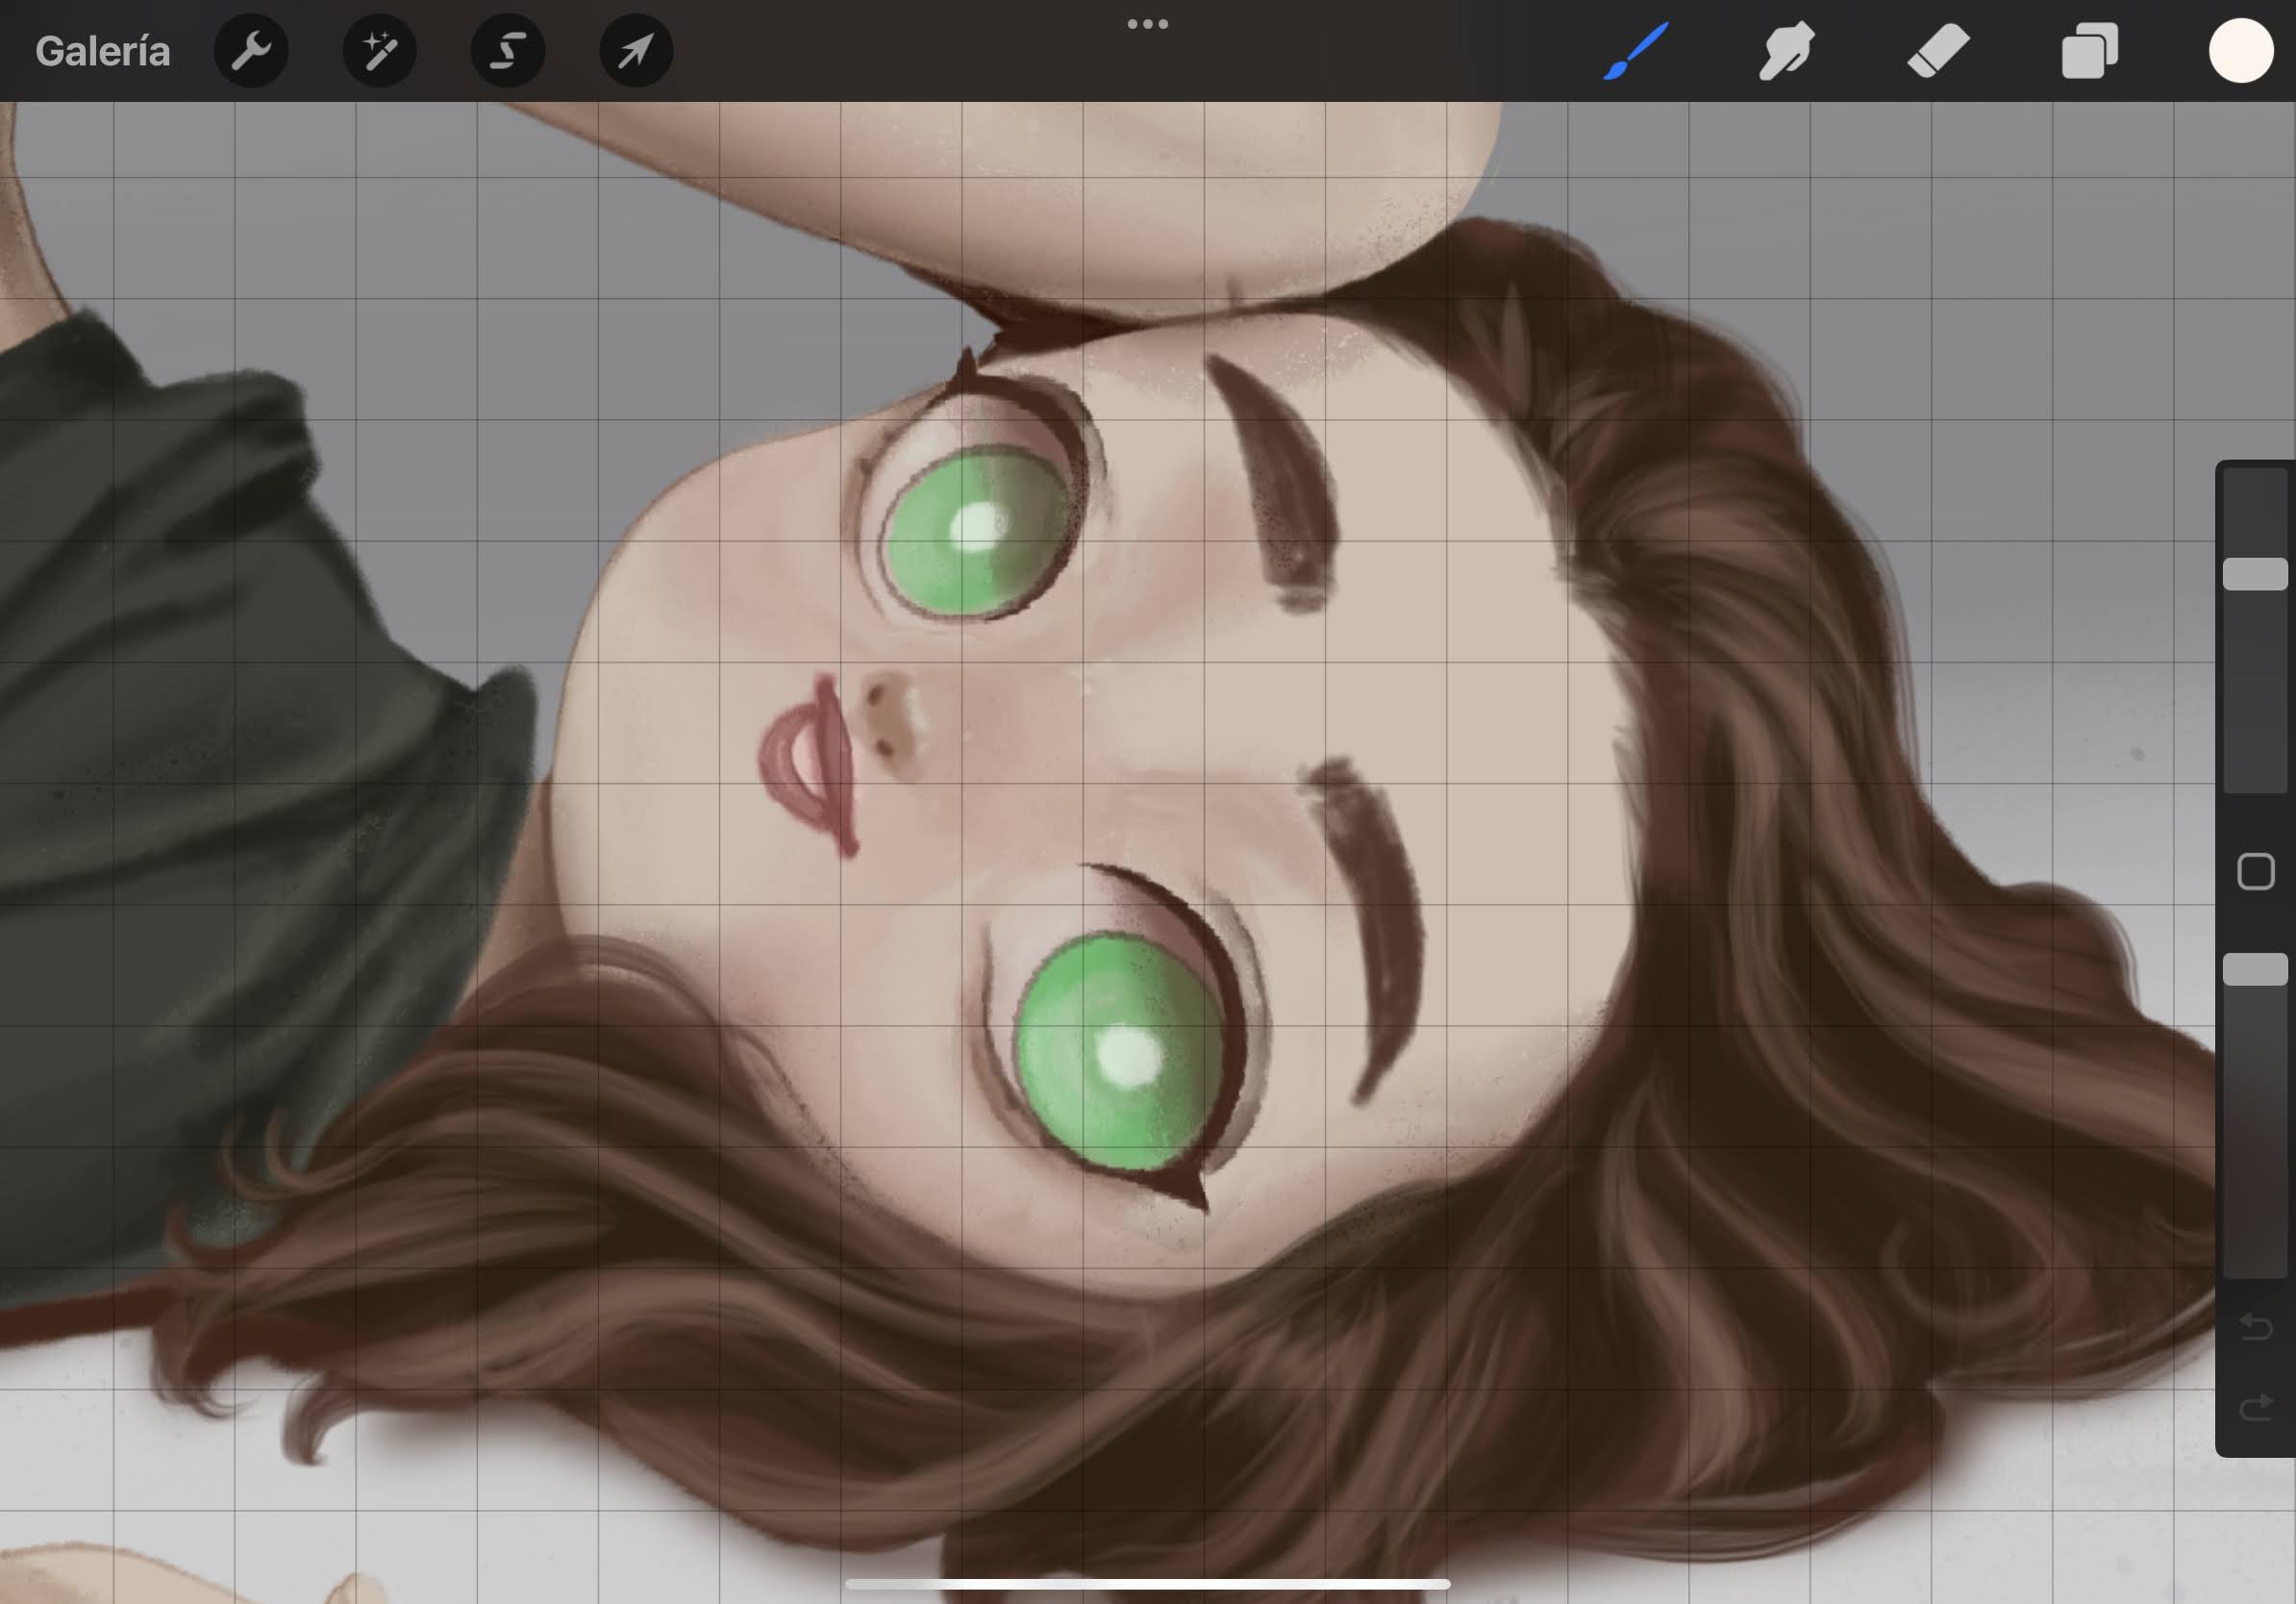Redo with the sidebar redo arrow
Viewport: 2296px width, 1604px height.
coord(2255,1408)
